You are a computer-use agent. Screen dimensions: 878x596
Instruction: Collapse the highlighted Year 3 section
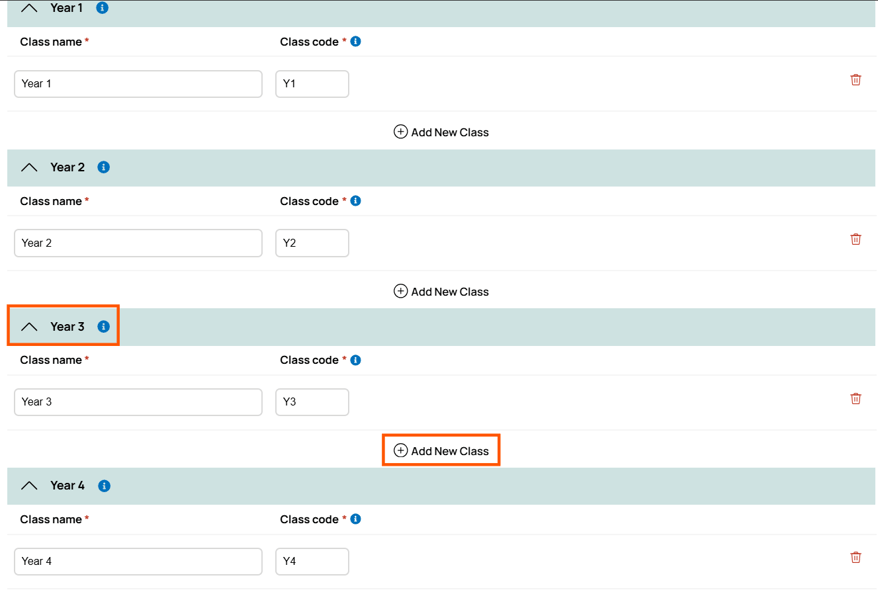(29, 326)
